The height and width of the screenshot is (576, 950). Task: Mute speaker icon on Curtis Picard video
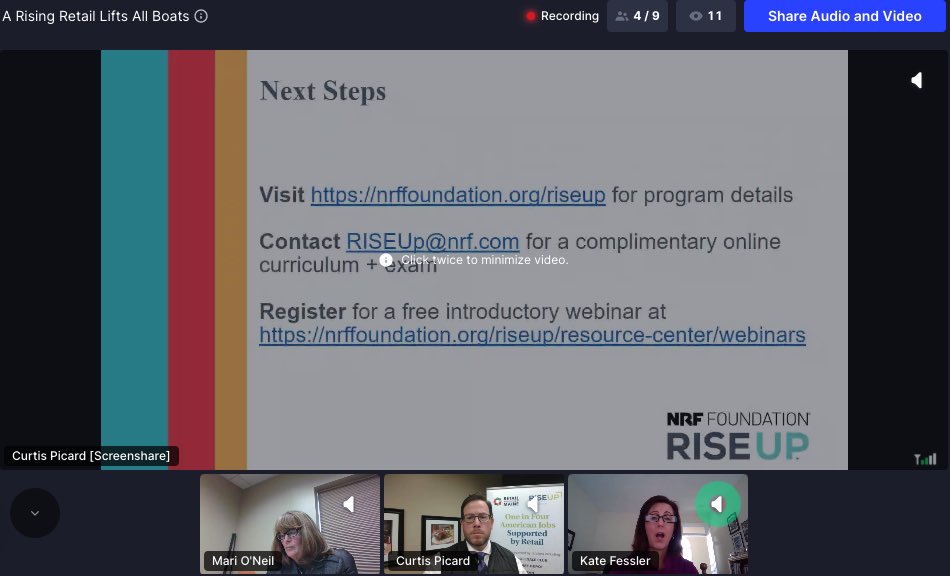(533, 504)
